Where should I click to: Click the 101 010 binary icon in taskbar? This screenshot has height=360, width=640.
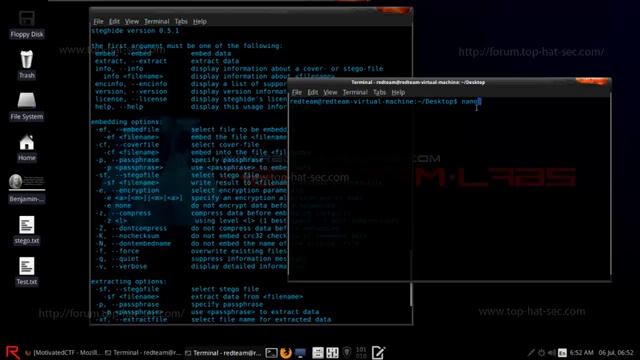point(361,353)
